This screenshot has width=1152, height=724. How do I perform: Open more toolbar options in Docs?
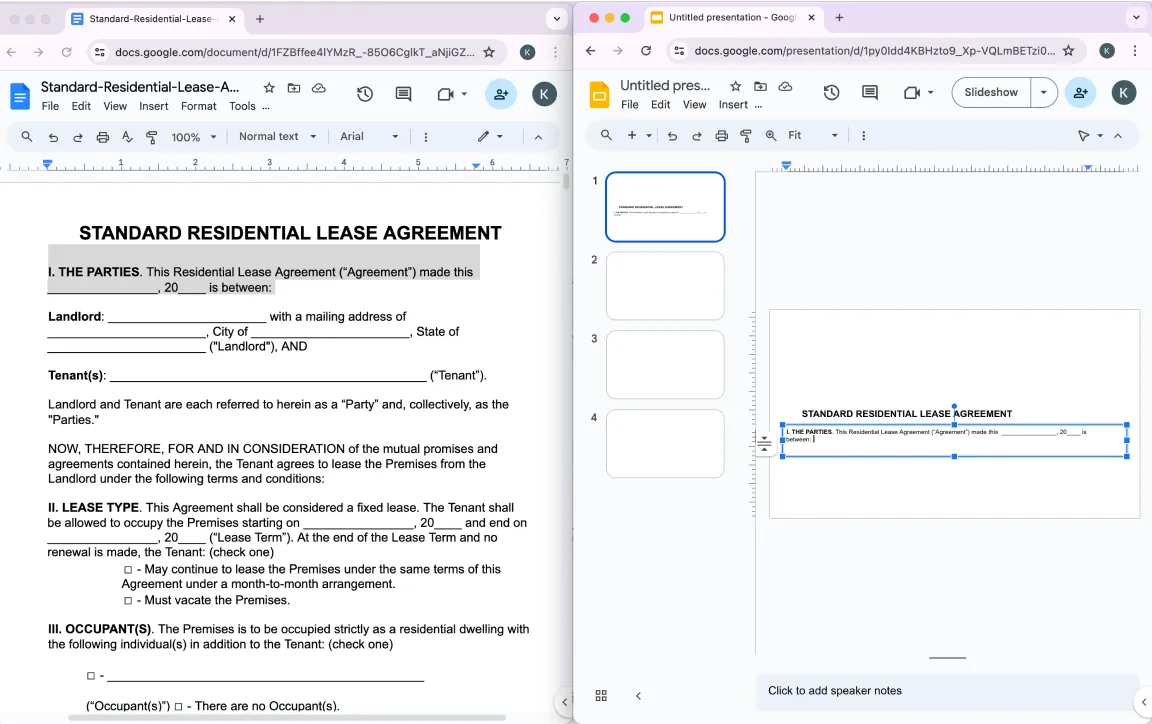(x=425, y=137)
